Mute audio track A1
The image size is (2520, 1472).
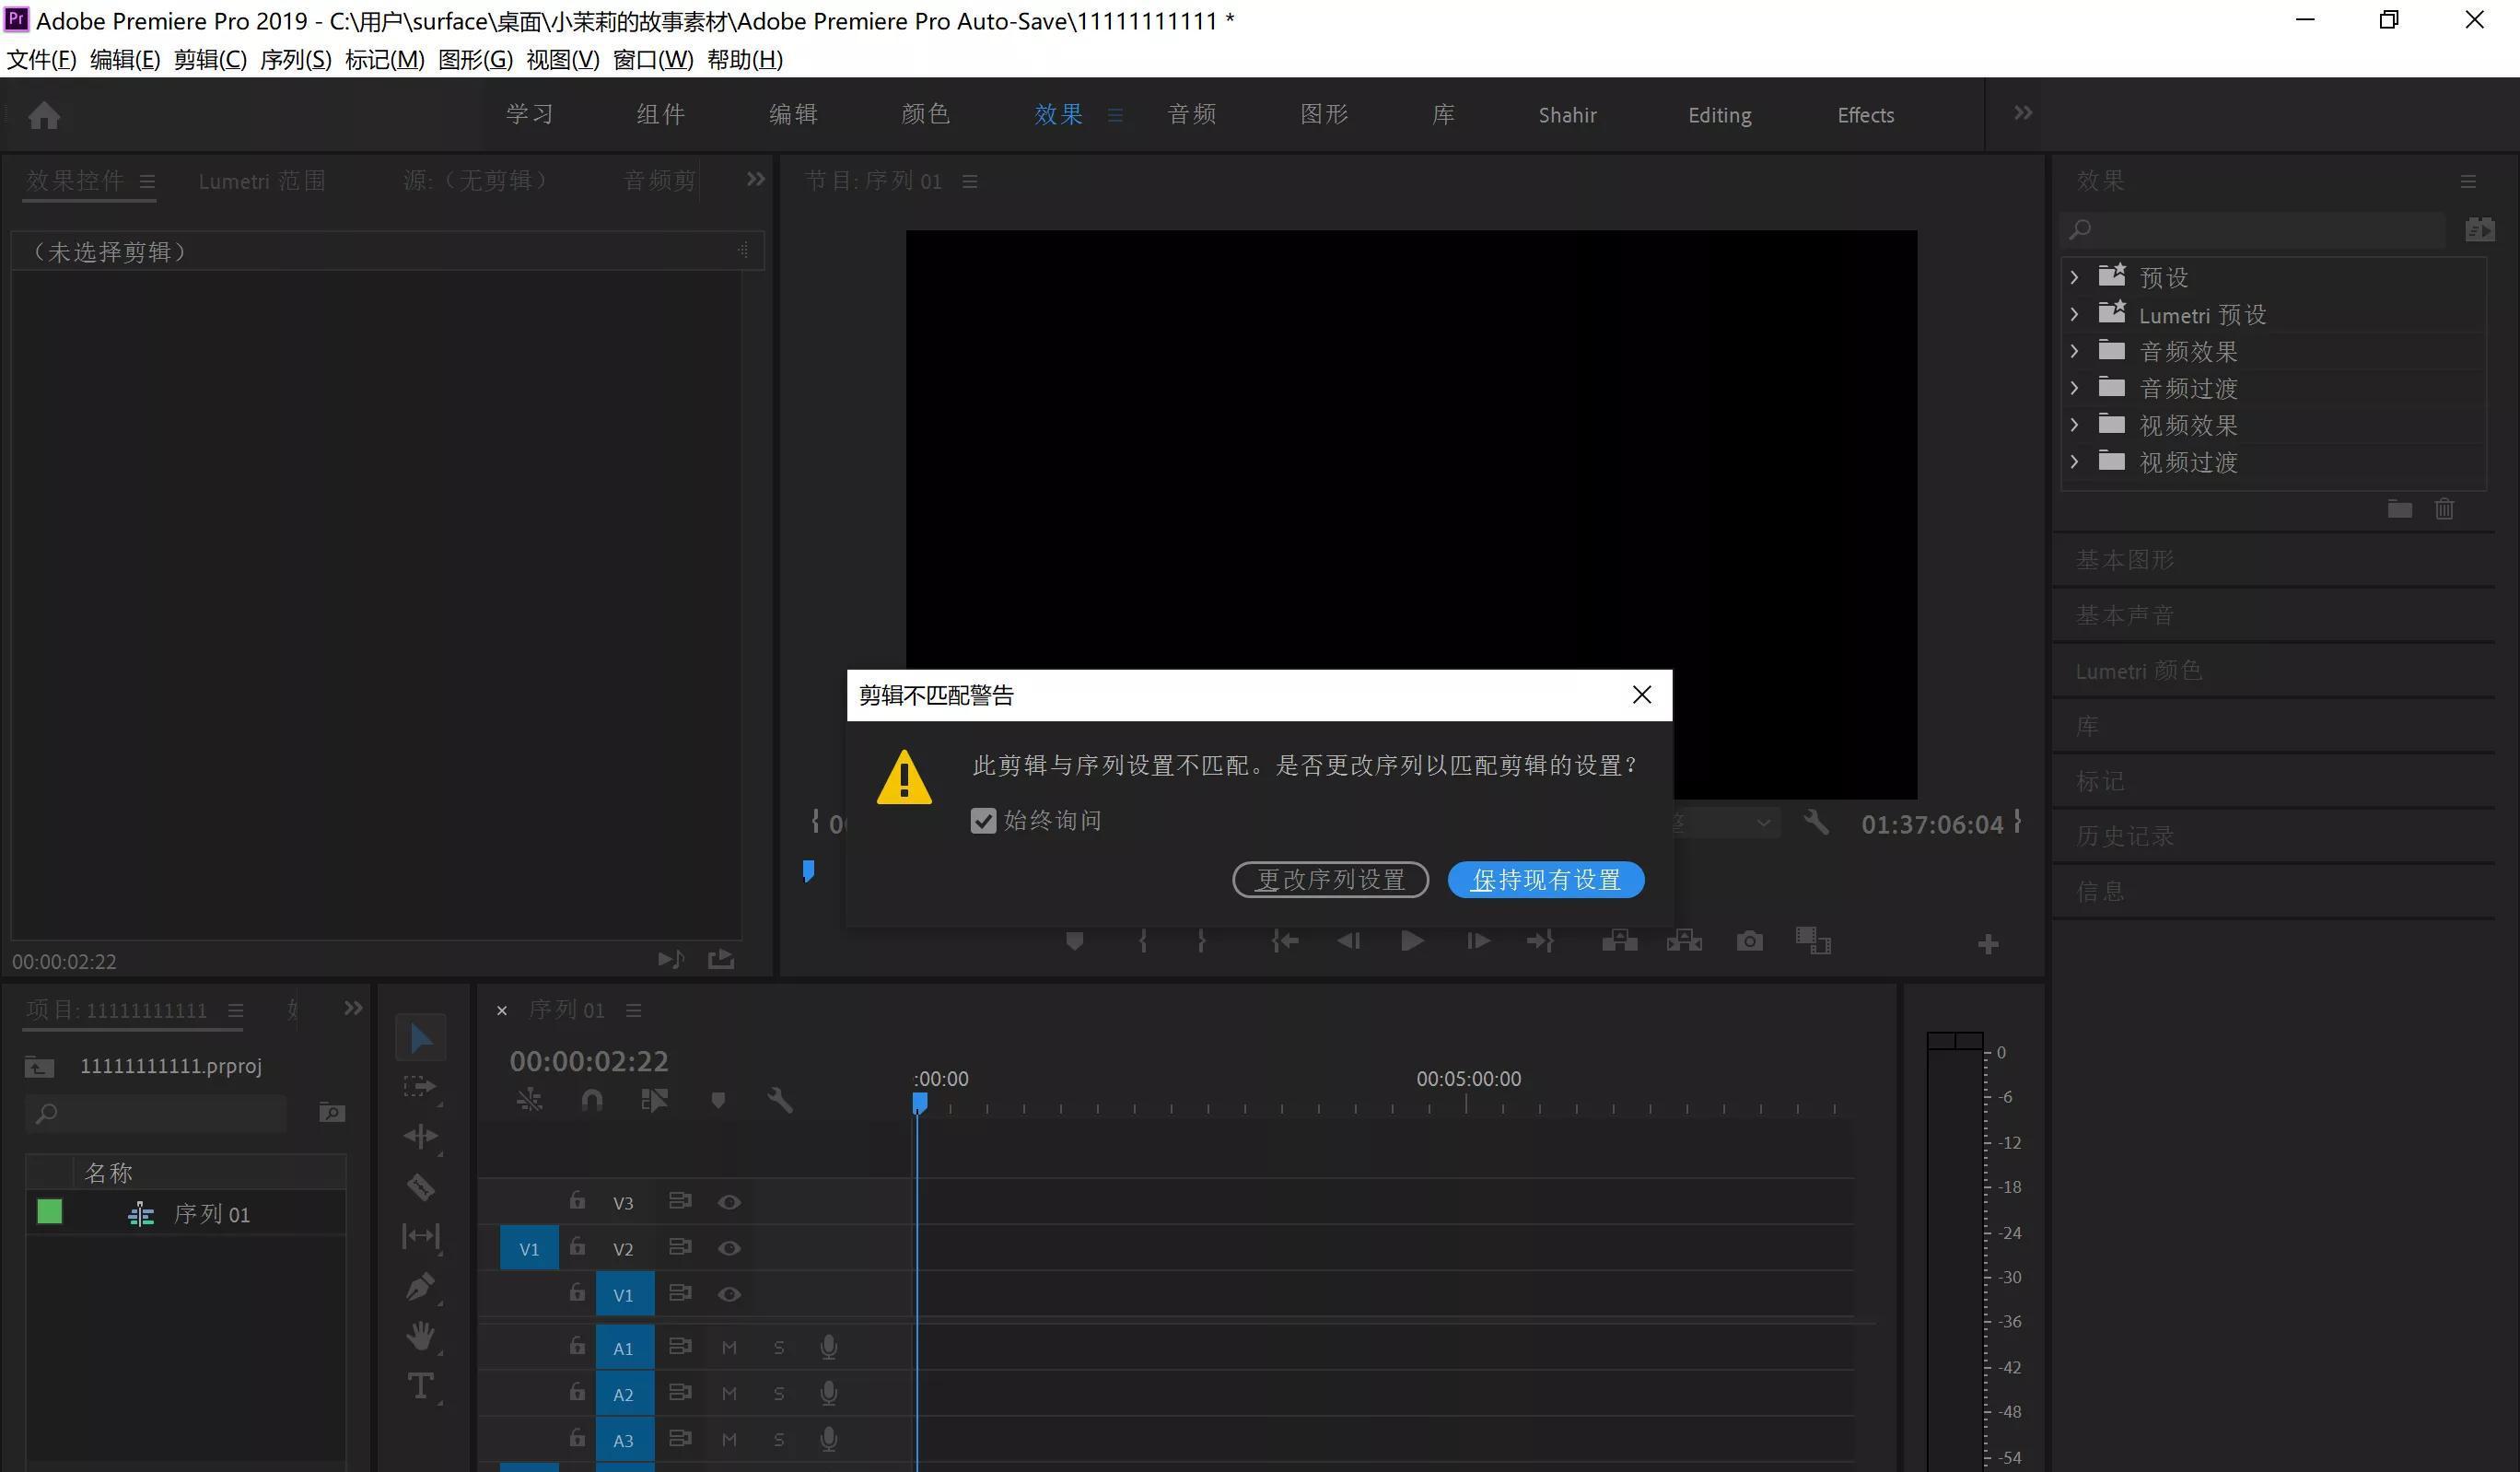point(729,1348)
